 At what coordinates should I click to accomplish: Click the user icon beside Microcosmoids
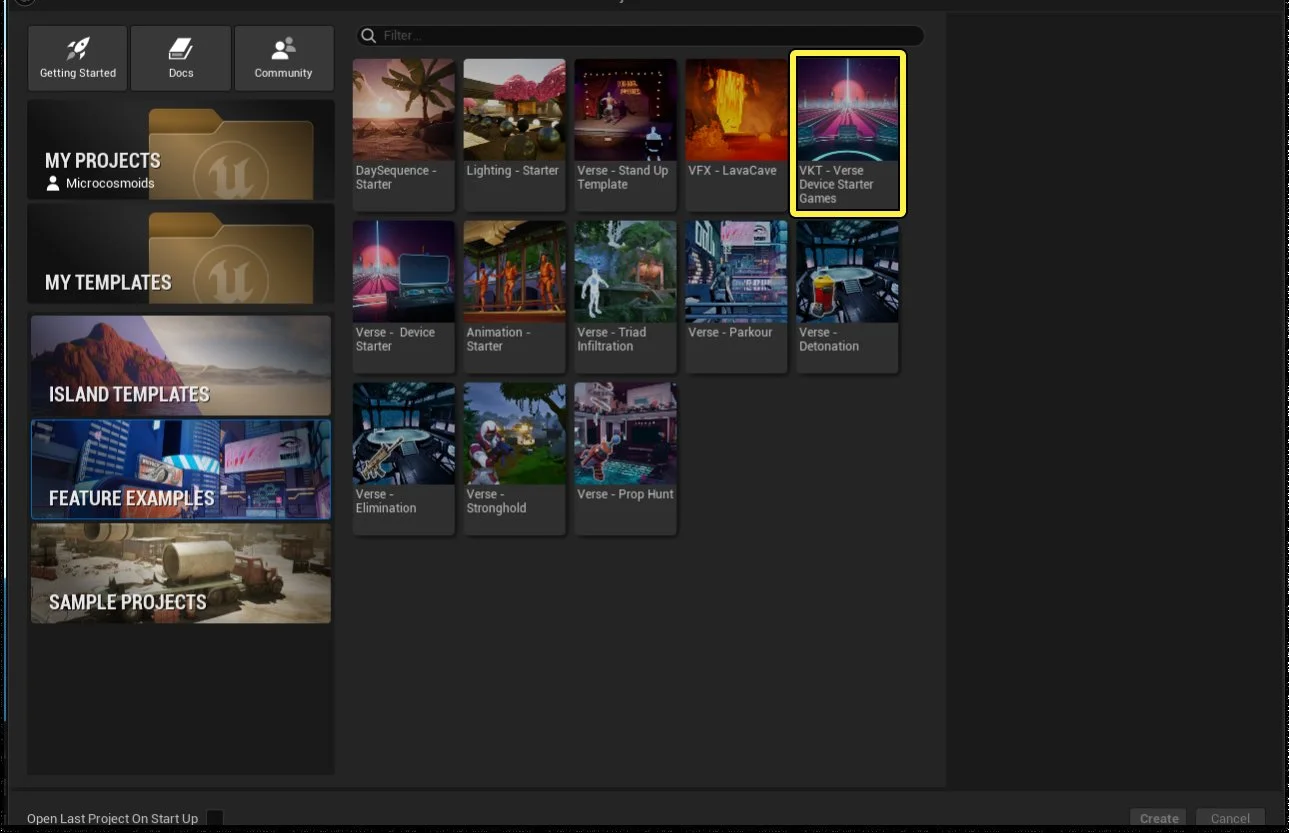[x=53, y=184]
